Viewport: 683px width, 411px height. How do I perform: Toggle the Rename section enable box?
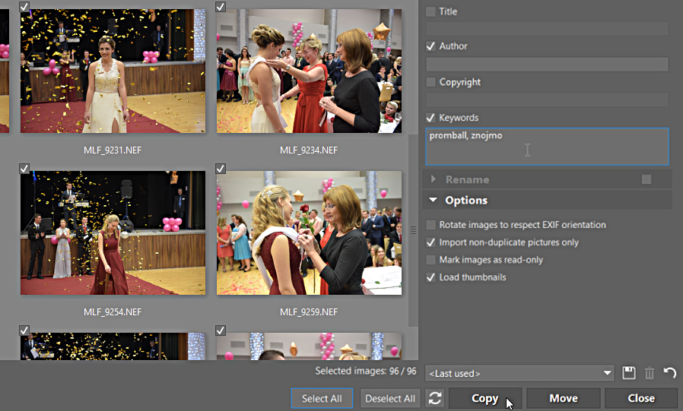646,179
